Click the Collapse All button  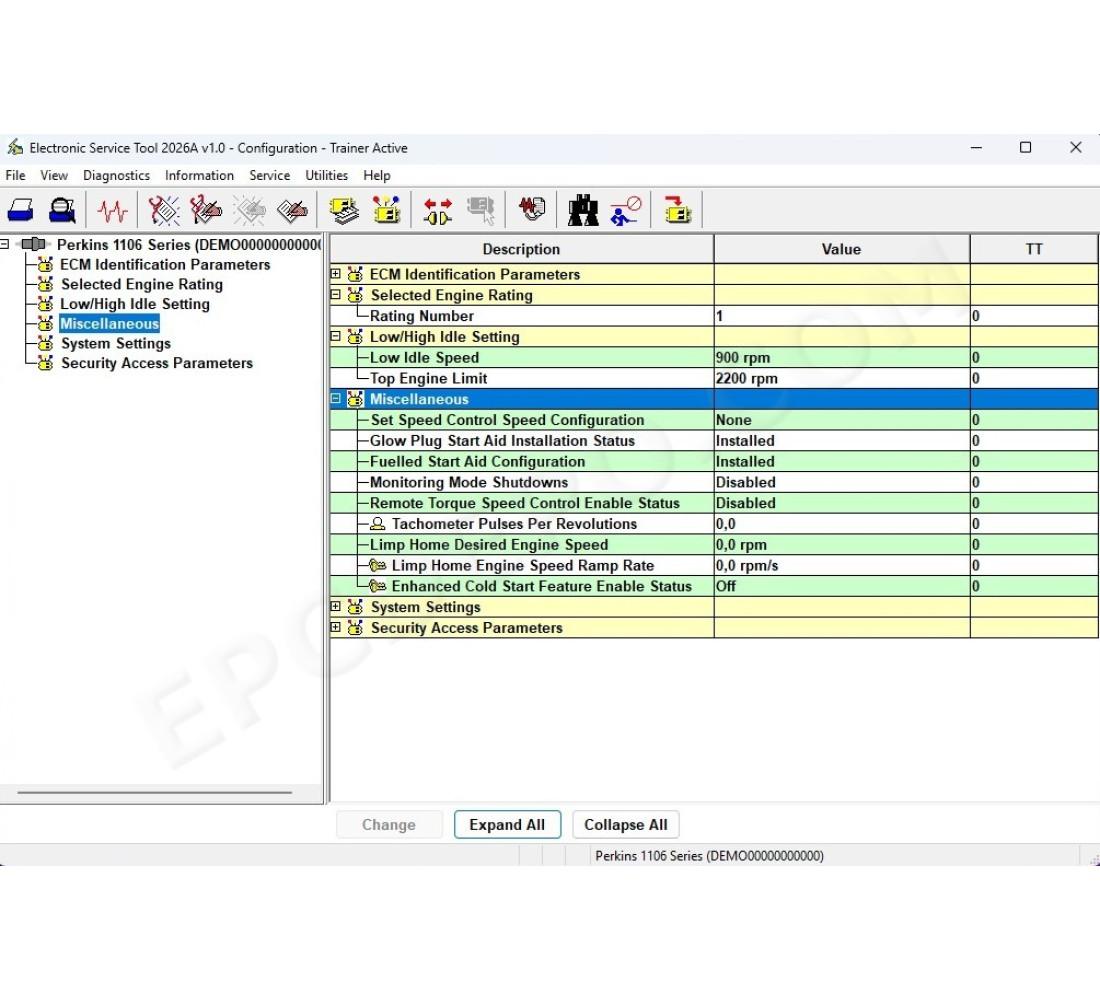[626, 825]
